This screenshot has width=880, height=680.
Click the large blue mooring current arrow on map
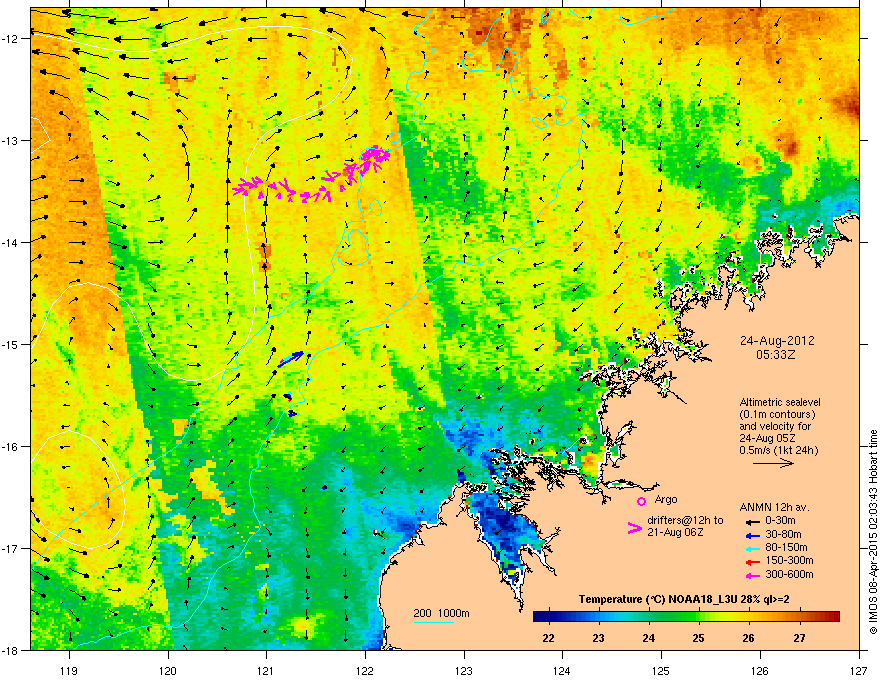click(291, 359)
